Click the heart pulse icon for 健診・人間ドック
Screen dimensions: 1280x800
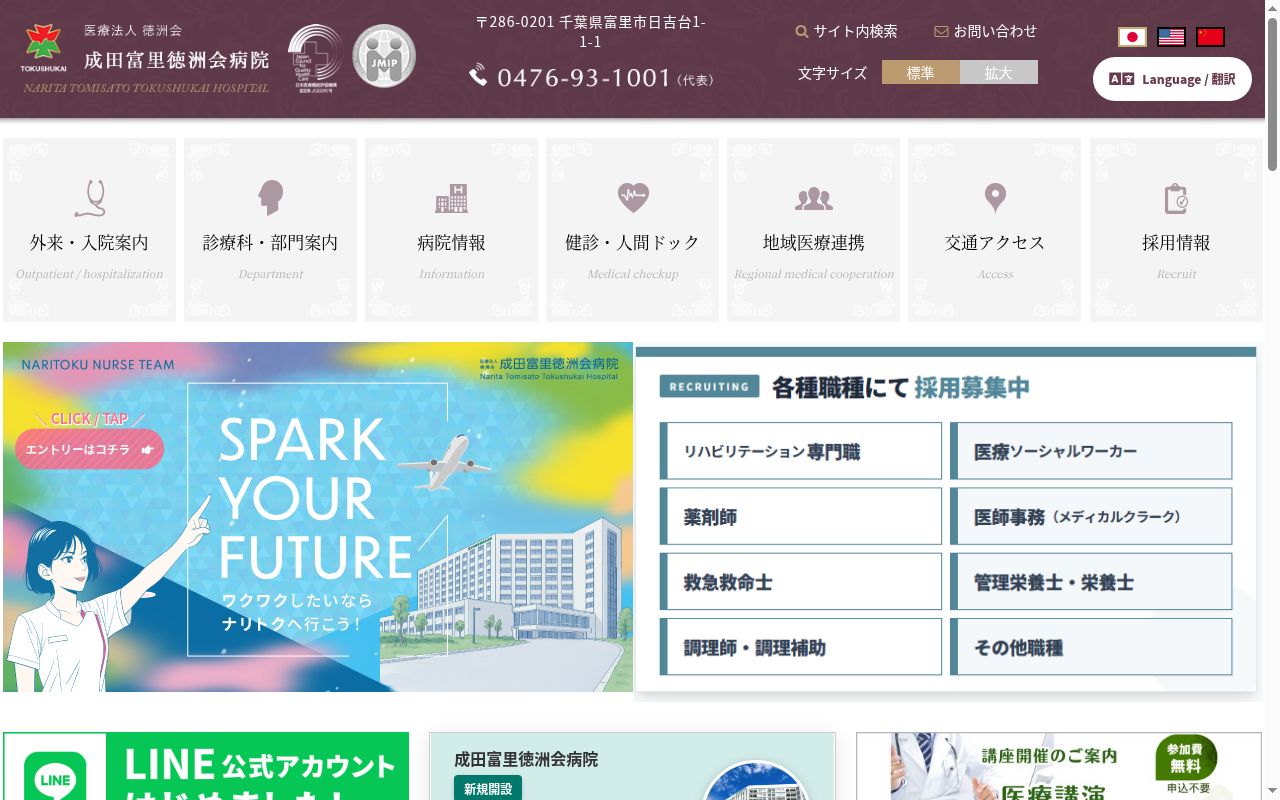click(633, 197)
